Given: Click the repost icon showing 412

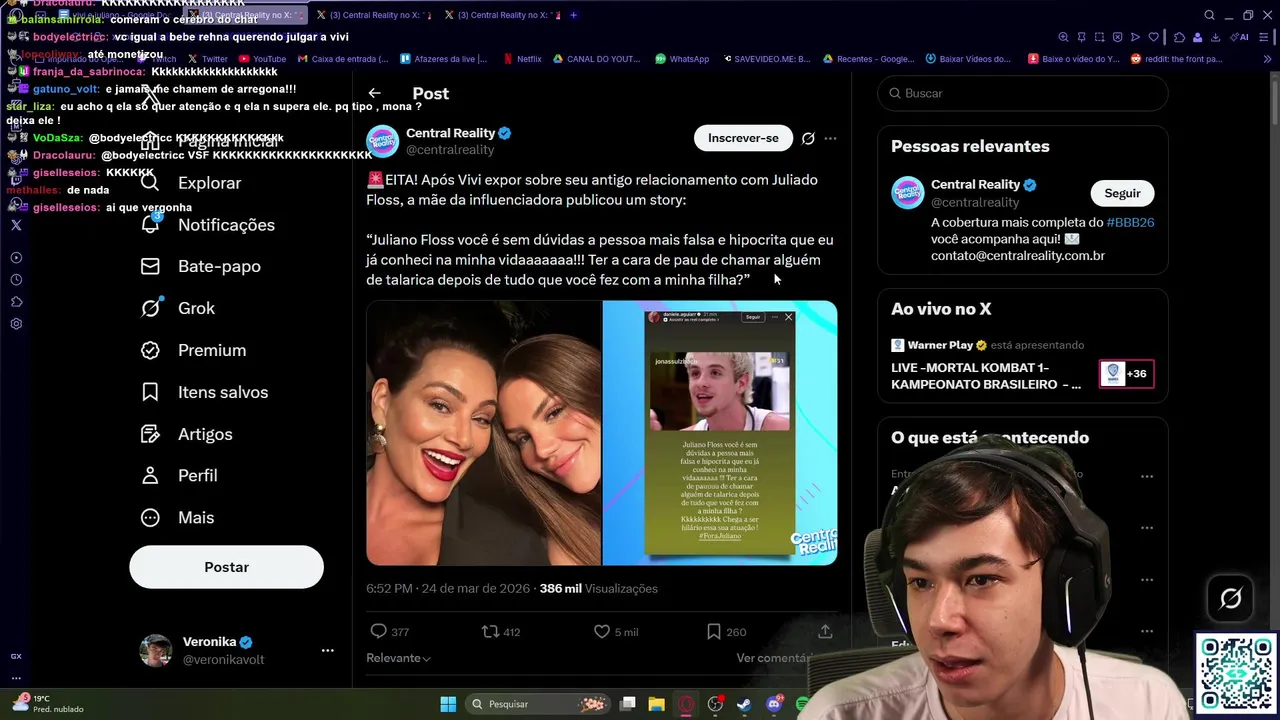Looking at the screenshot, I should (x=490, y=631).
